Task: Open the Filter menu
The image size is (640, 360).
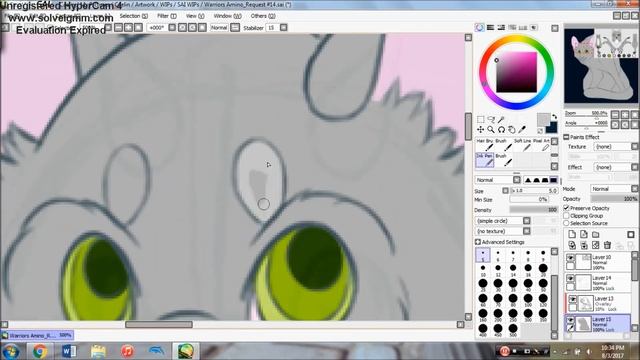Action: click(x=167, y=16)
